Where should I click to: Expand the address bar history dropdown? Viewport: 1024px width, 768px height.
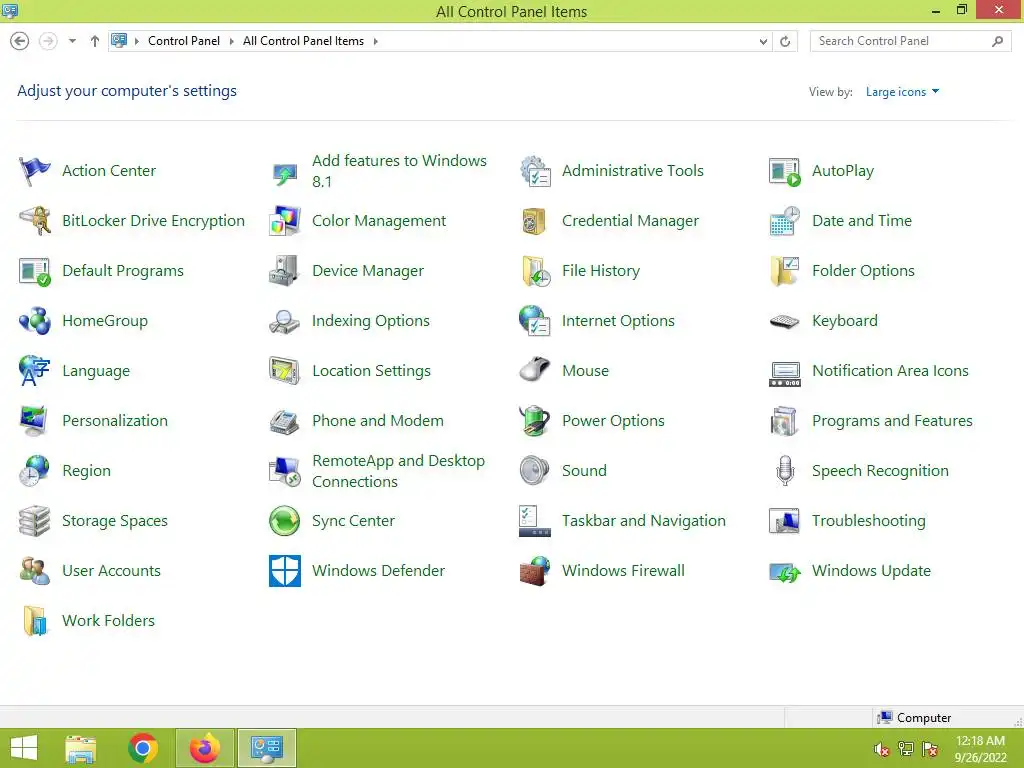click(763, 41)
